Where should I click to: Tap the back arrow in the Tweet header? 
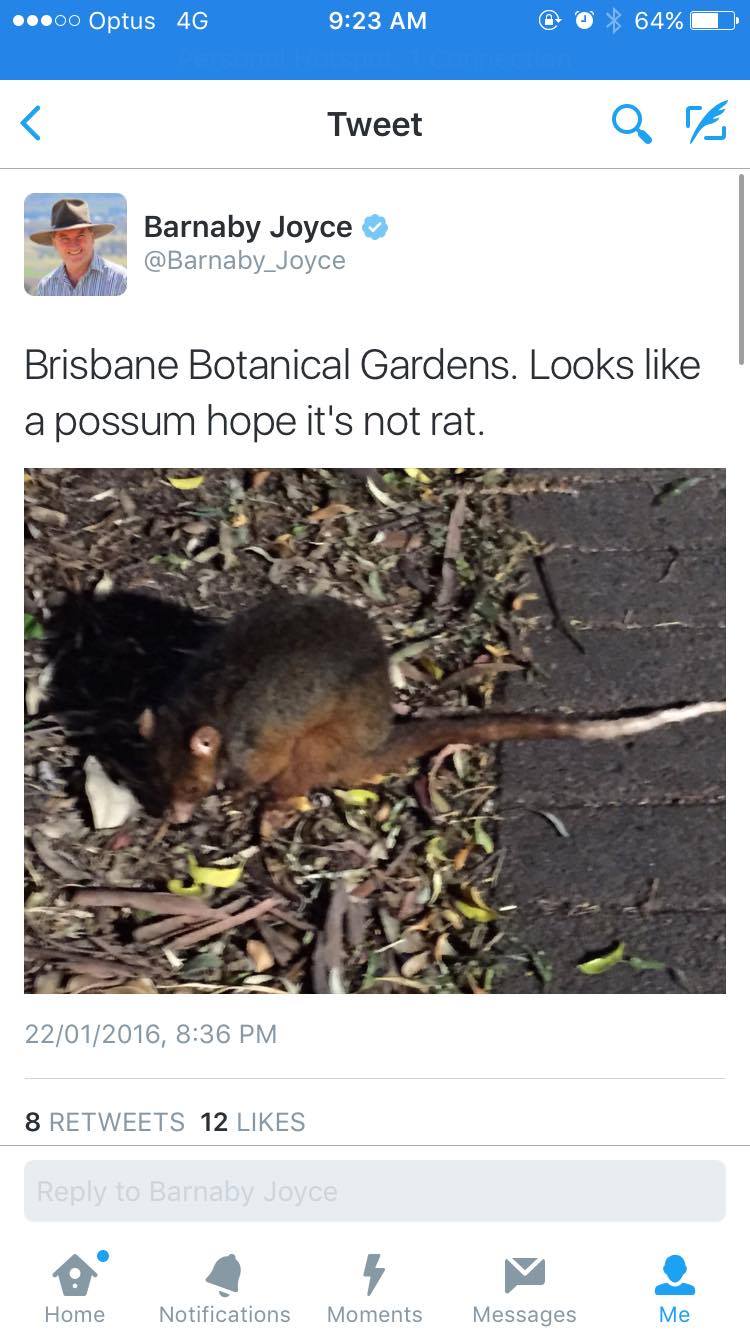32,124
